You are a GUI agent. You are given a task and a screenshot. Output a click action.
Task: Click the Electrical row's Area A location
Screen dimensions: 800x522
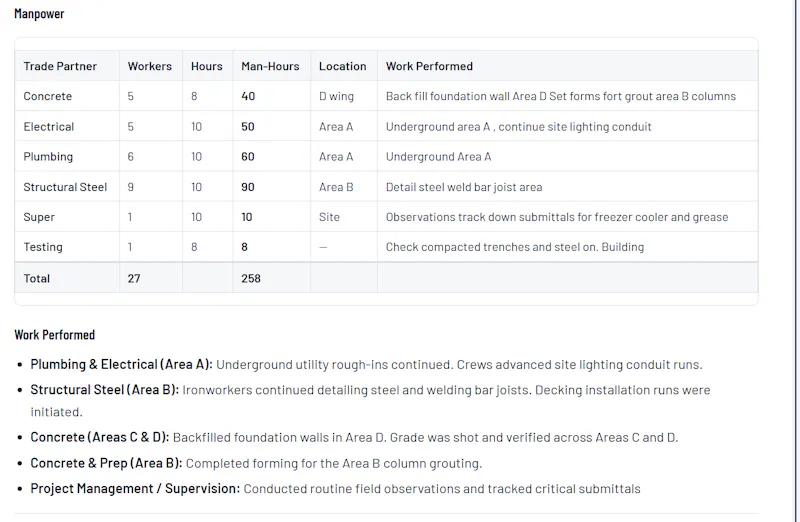[x=336, y=127]
